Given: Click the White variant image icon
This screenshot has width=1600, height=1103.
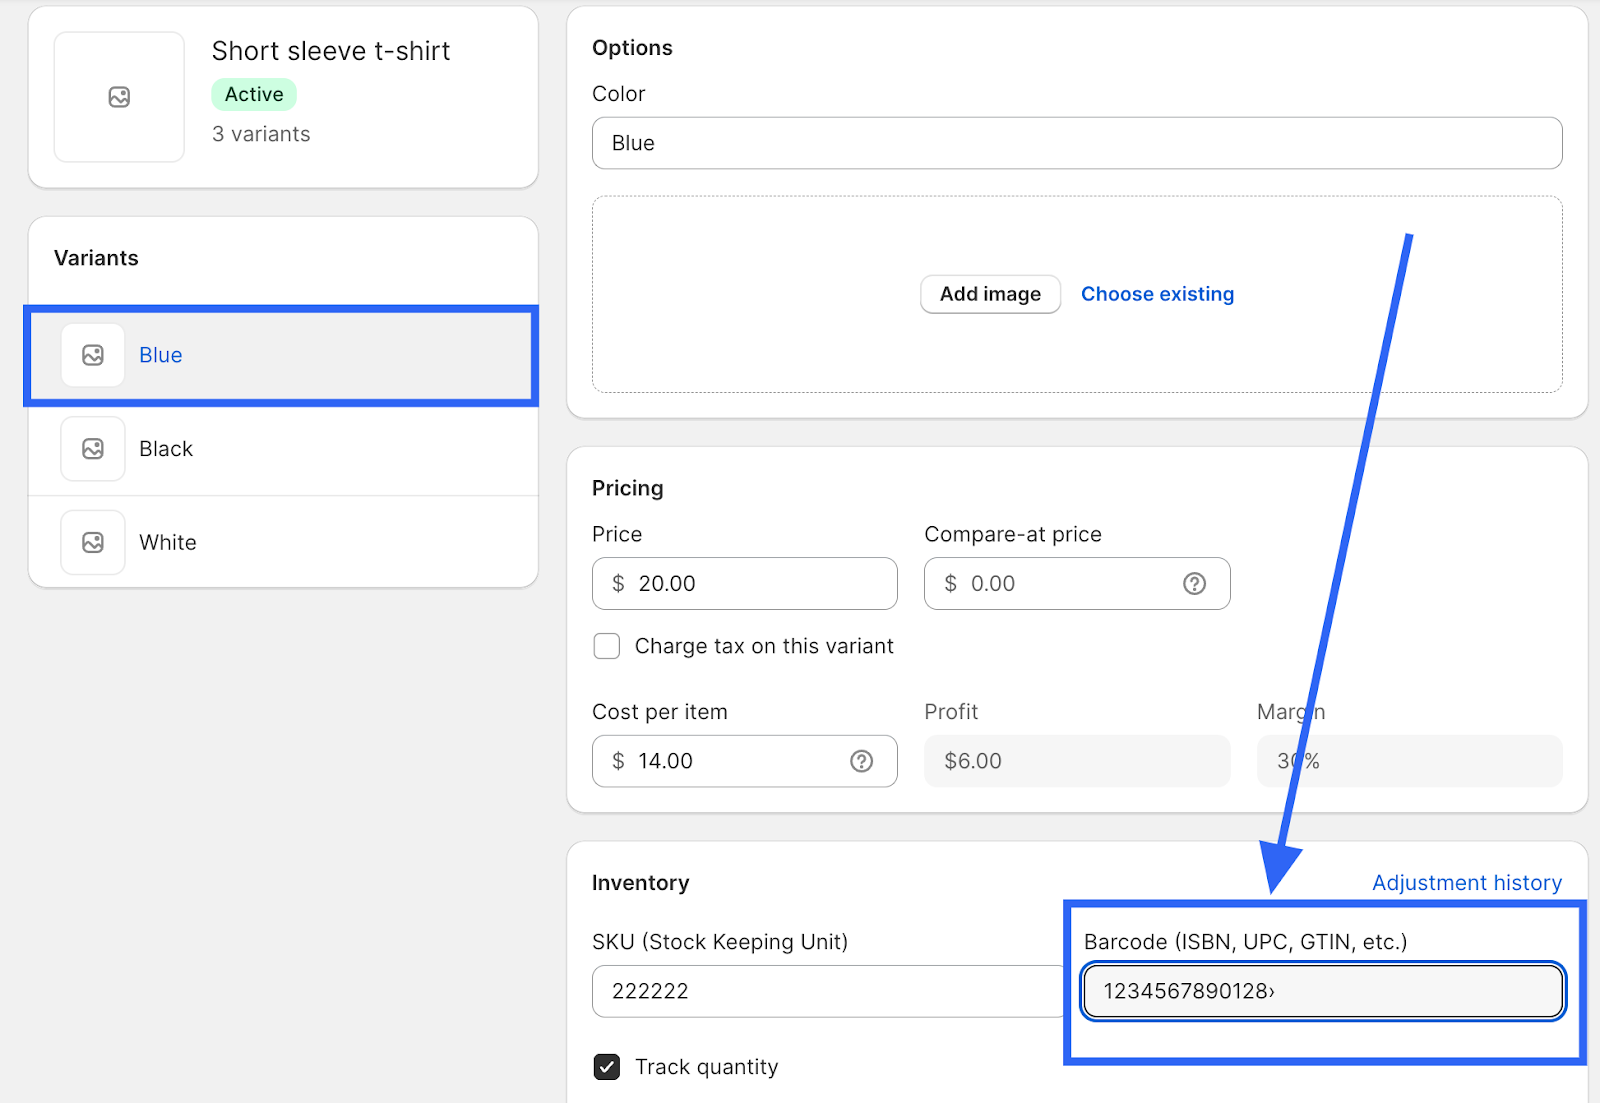Looking at the screenshot, I should tap(93, 543).
